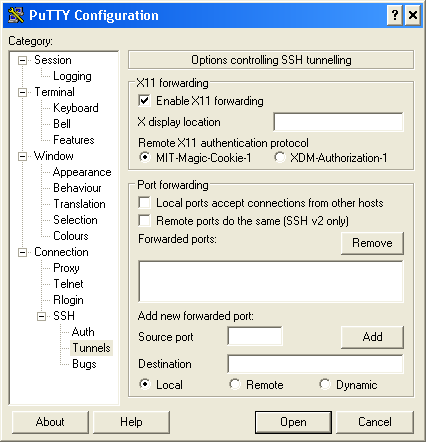
Task: Check Remote ports do the same option
Action: (144, 221)
